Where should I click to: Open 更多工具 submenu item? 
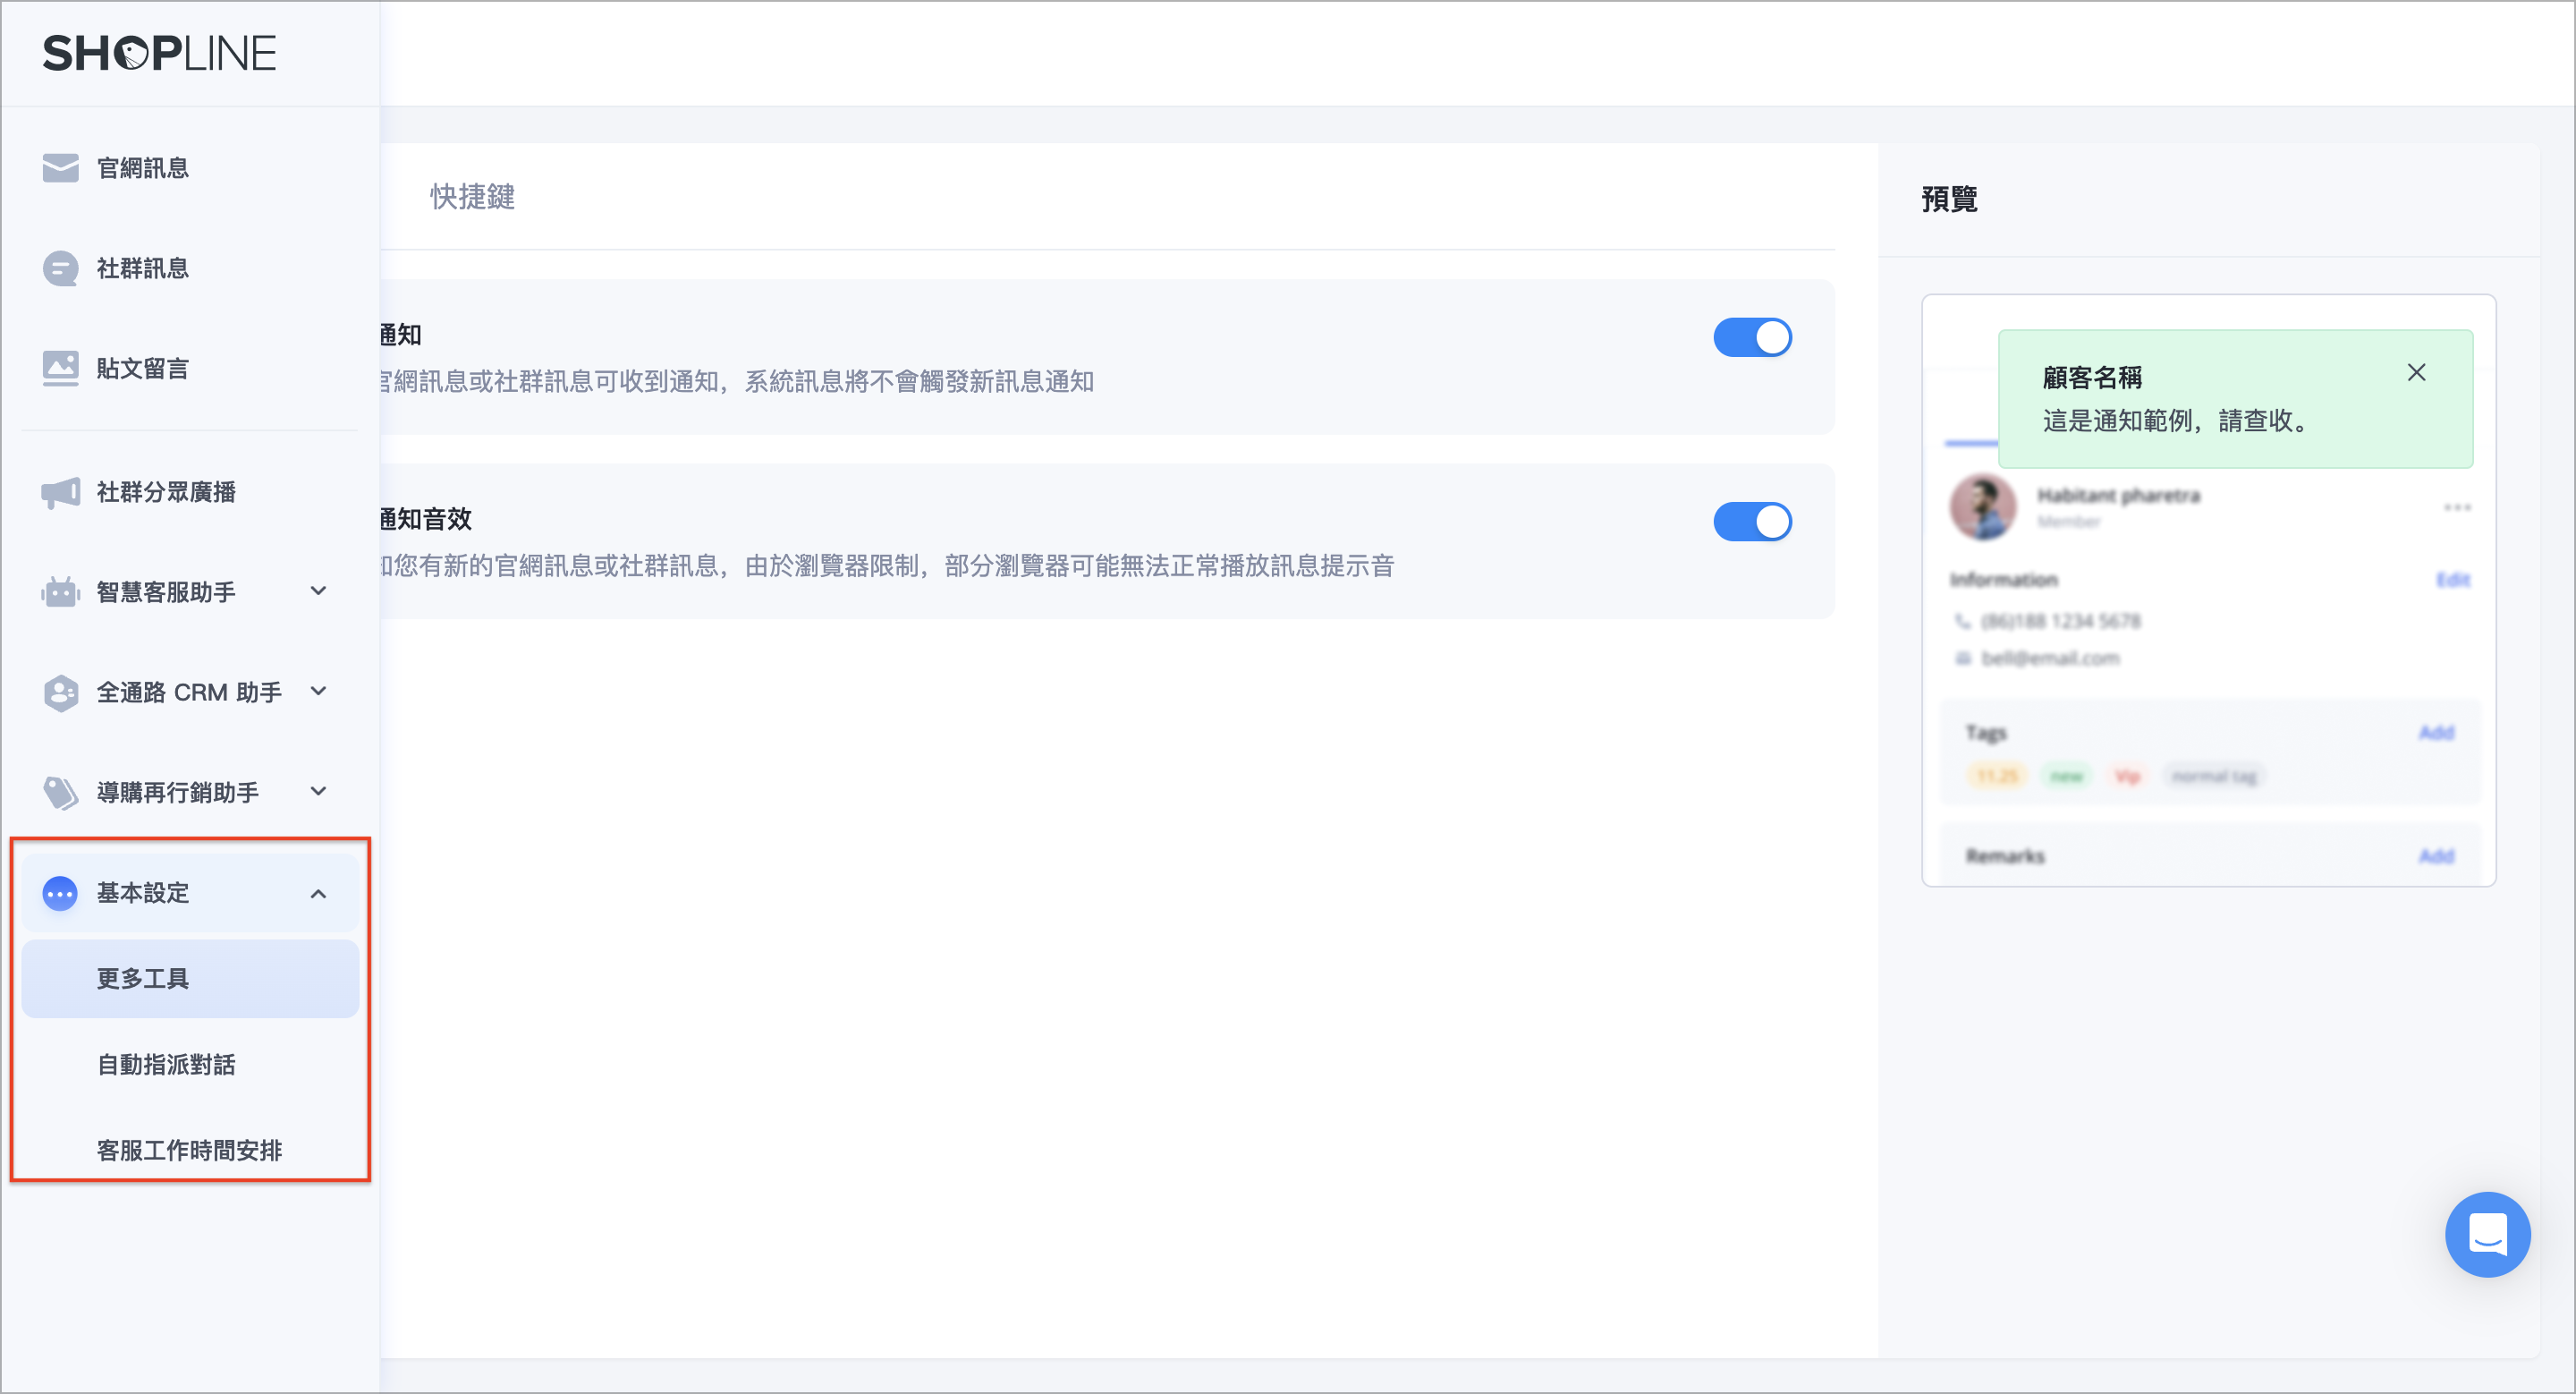click(190, 978)
